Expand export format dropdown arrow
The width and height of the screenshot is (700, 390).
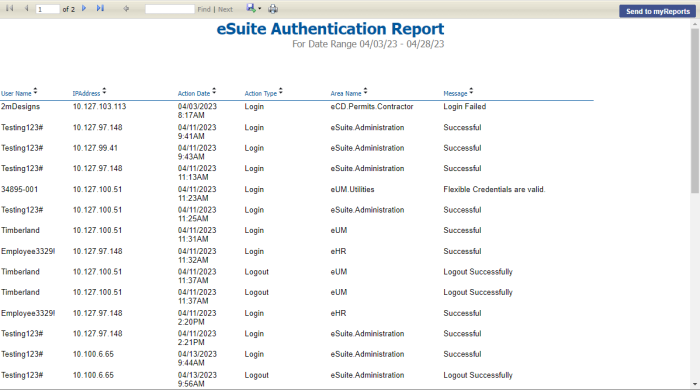[260, 8]
